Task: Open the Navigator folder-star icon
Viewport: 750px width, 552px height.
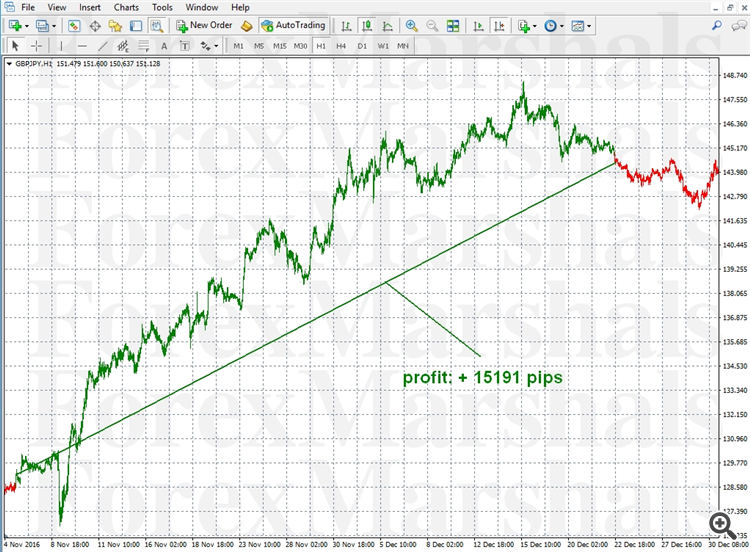Action: (115, 26)
